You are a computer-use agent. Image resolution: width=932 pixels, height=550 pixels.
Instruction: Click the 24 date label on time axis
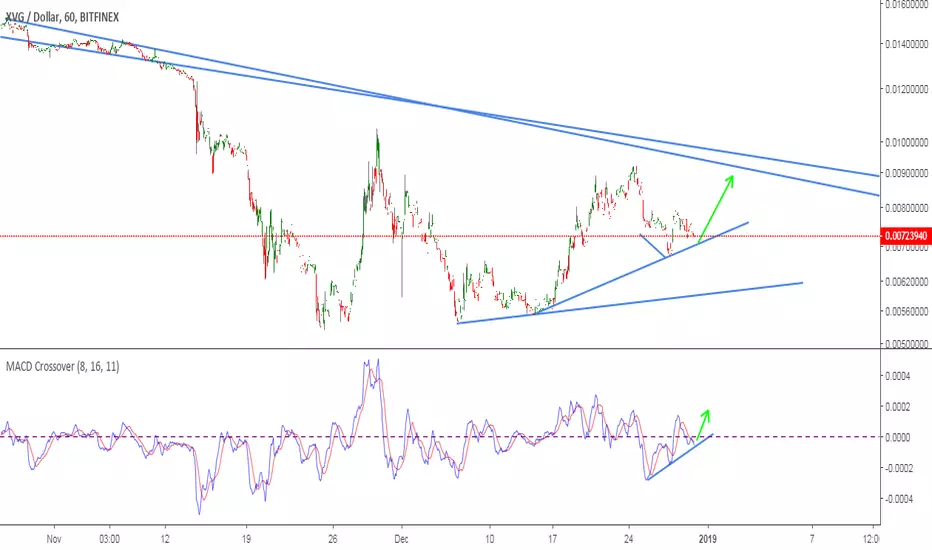pos(629,539)
